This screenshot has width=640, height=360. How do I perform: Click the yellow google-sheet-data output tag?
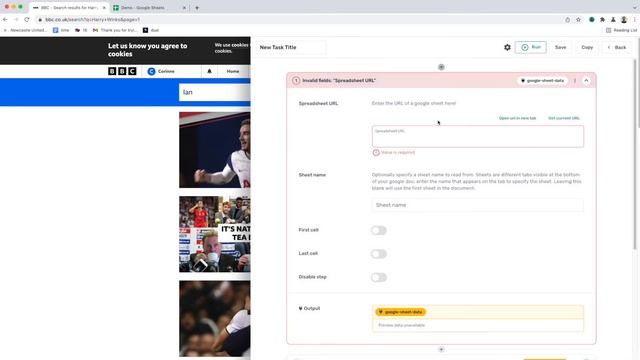pos(400,312)
